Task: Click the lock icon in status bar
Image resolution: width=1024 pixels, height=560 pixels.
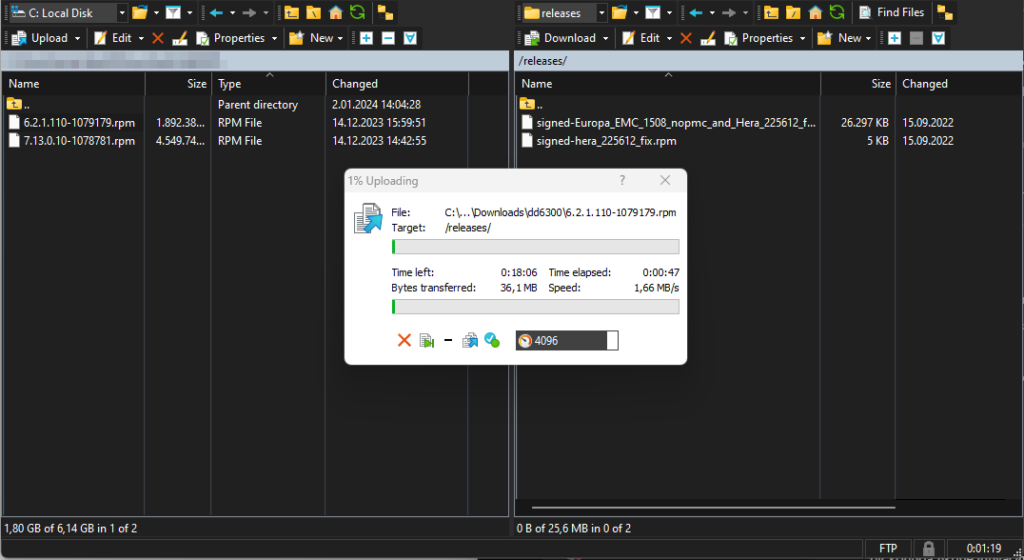Action: click(x=929, y=548)
